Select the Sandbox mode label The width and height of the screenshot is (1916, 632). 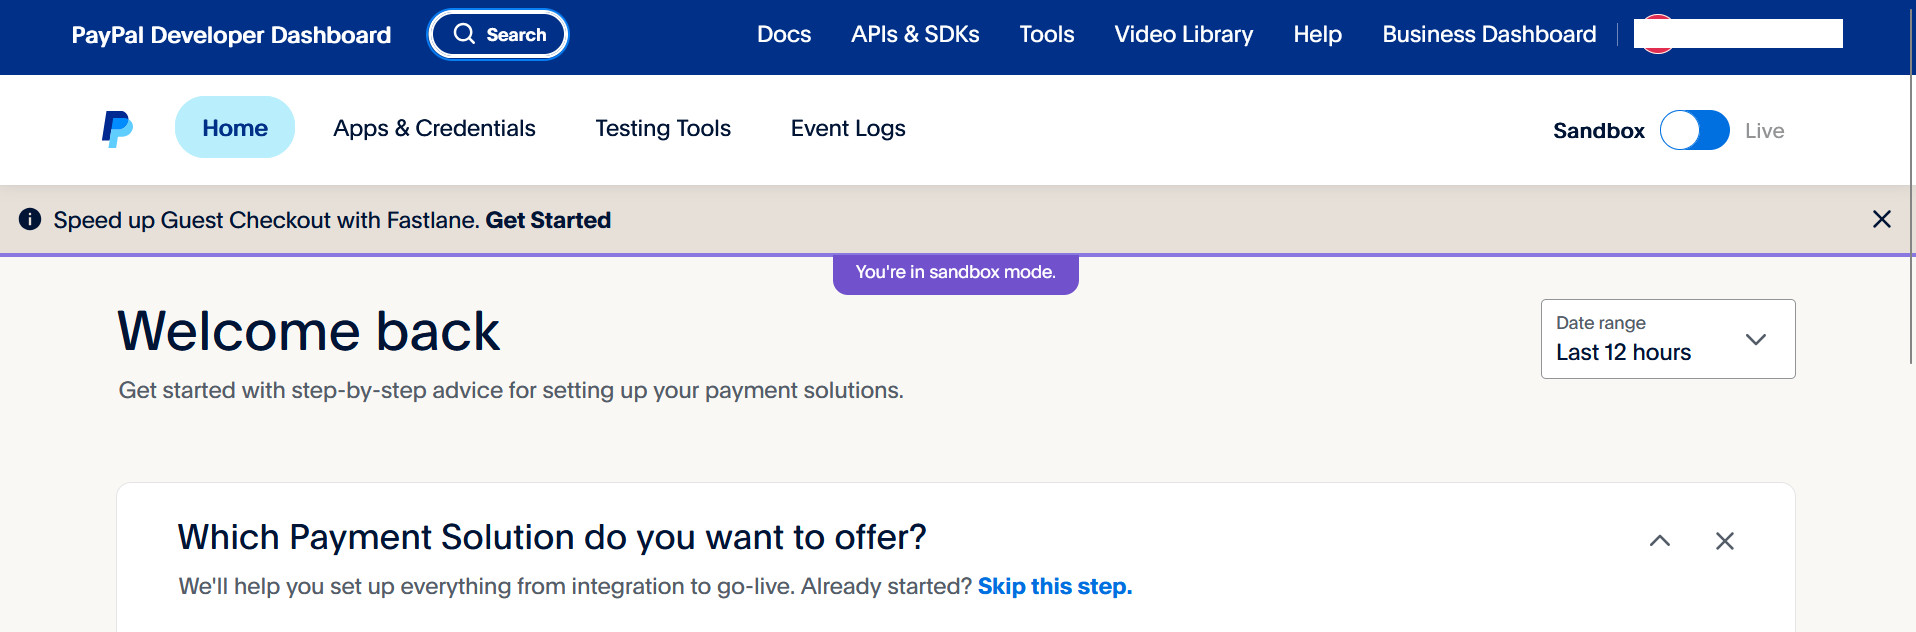1598,131
